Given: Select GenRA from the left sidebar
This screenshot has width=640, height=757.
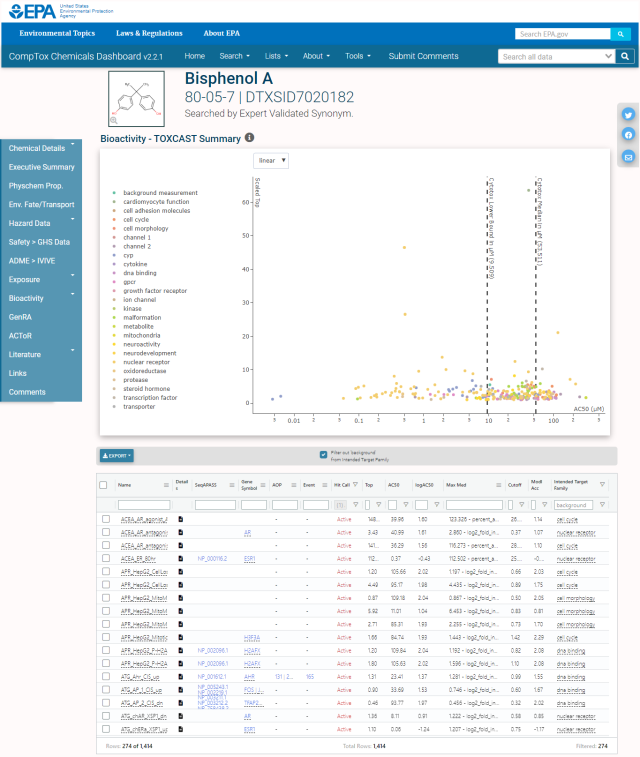Looking at the screenshot, I should point(20,316).
